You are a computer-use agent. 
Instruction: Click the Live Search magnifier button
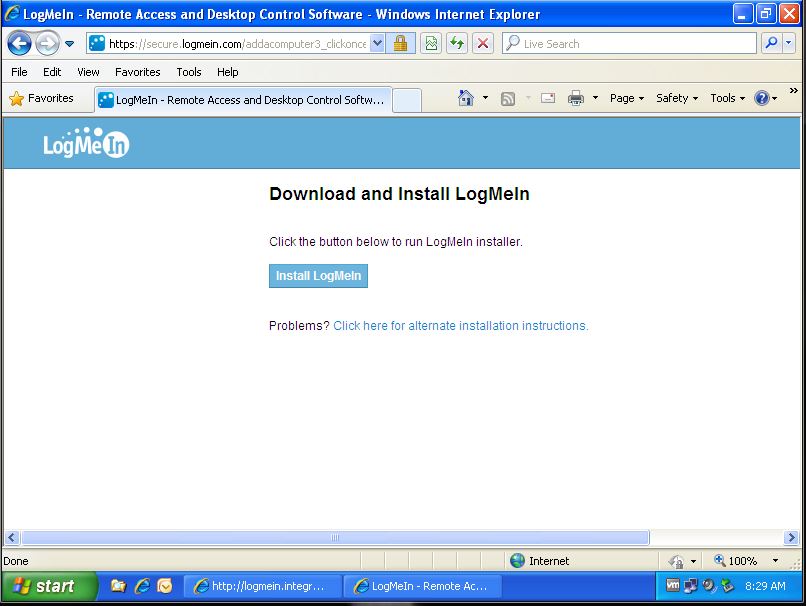pyautogui.click(x=771, y=44)
